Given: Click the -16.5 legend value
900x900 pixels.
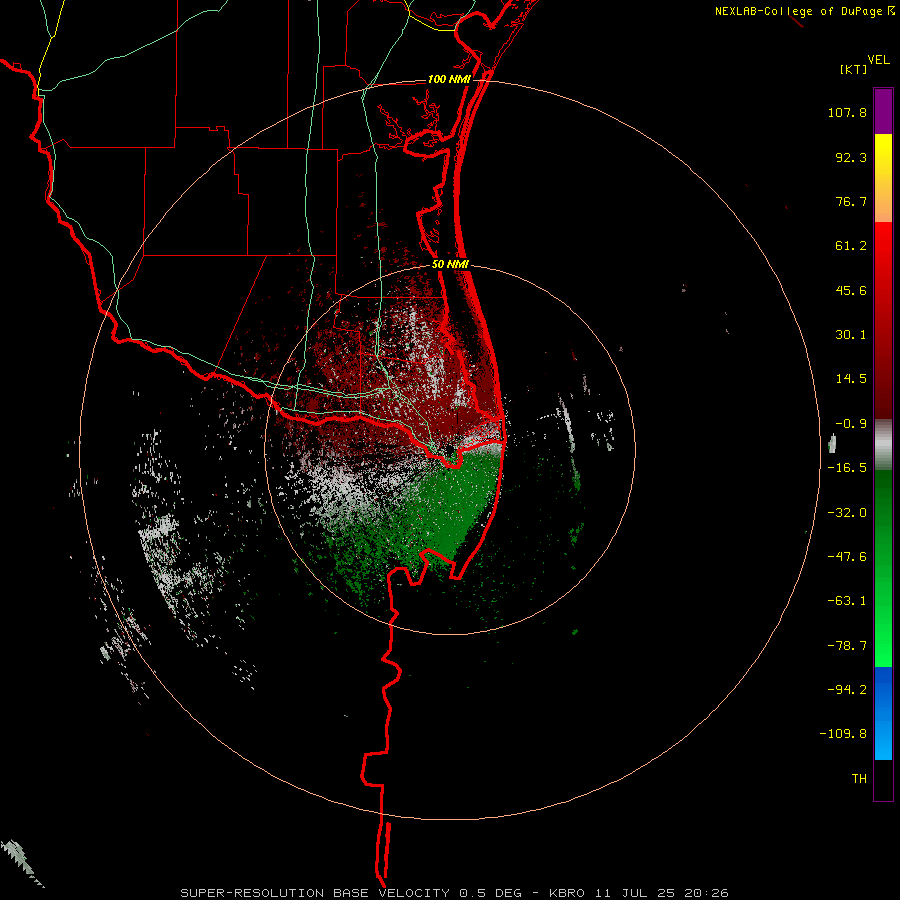Looking at the screenshot, I should [x=847, y=468].
